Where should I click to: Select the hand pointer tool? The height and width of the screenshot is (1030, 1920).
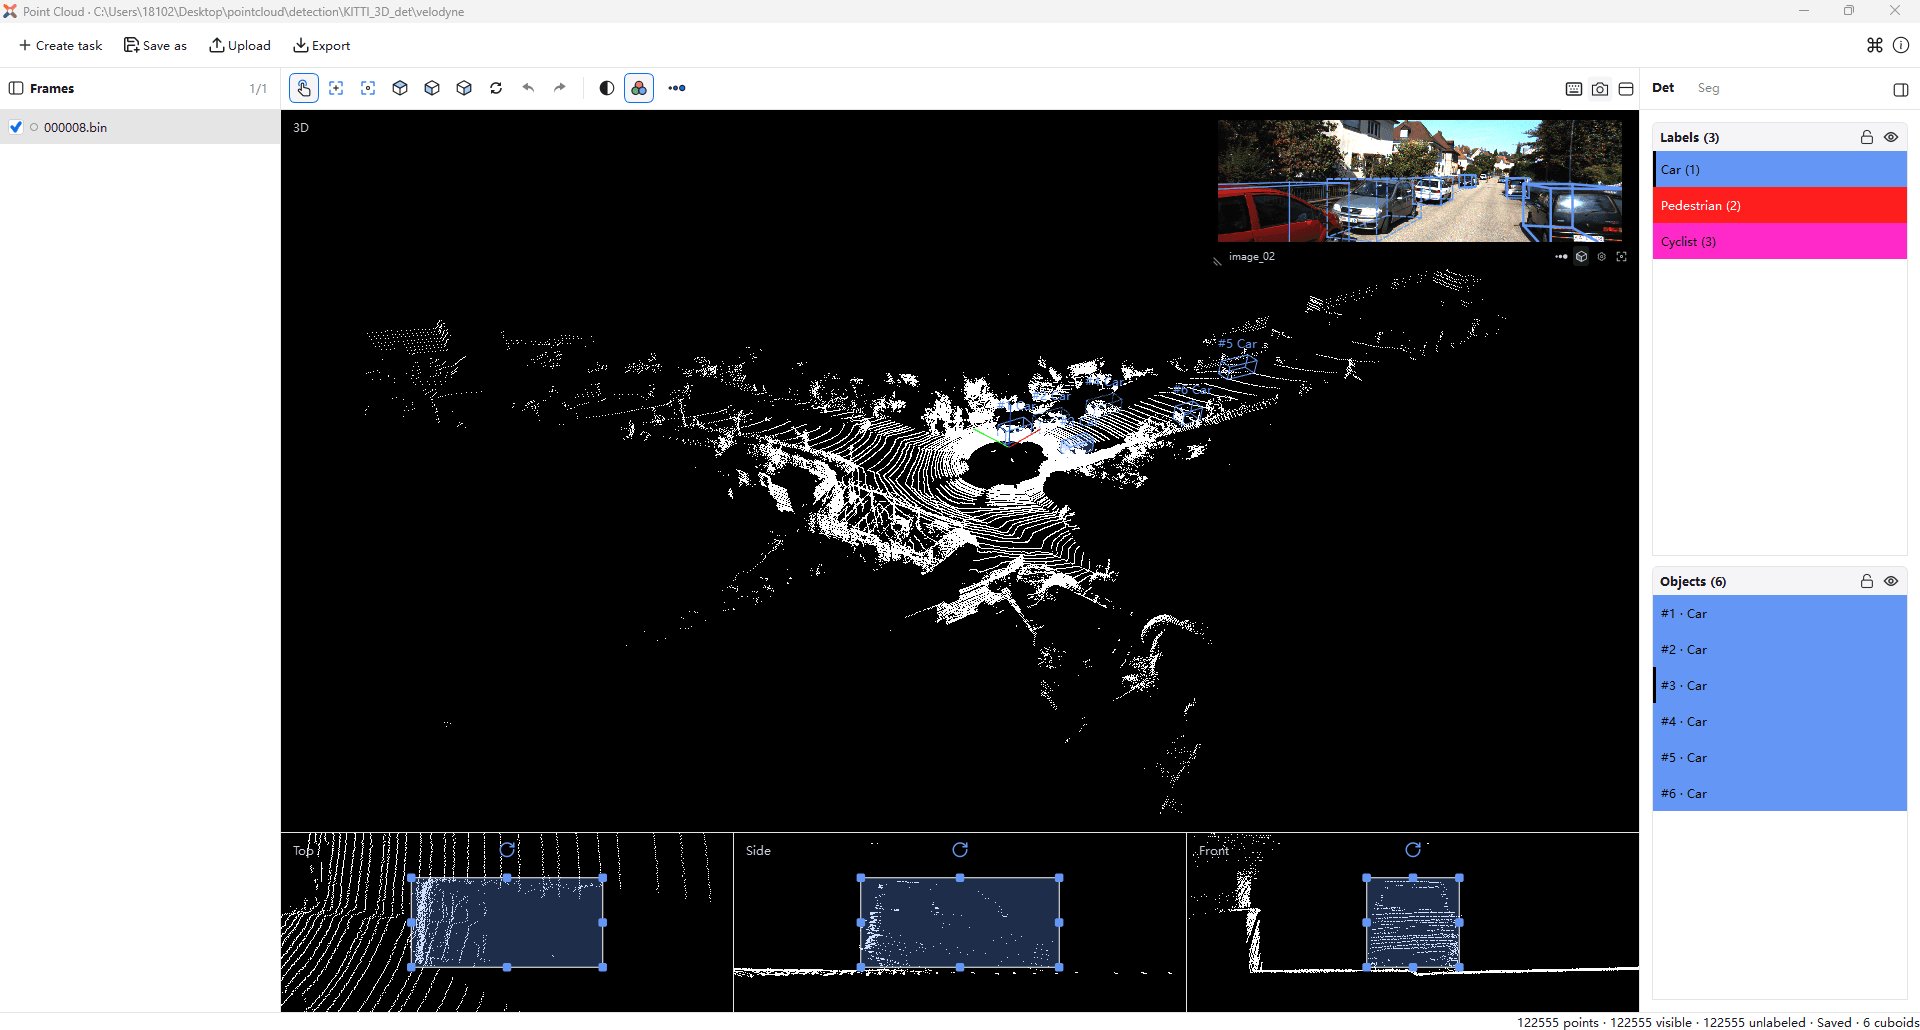pos(304,88)
